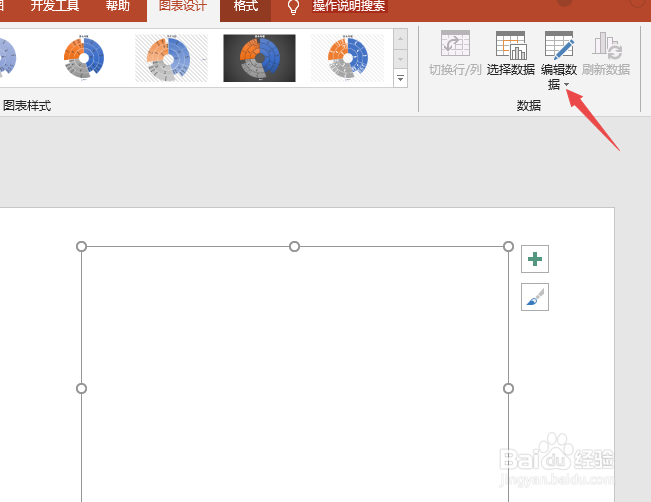Click the 数据 group label
The height and width of the screenshot is (502, 651).
(529, 105)
